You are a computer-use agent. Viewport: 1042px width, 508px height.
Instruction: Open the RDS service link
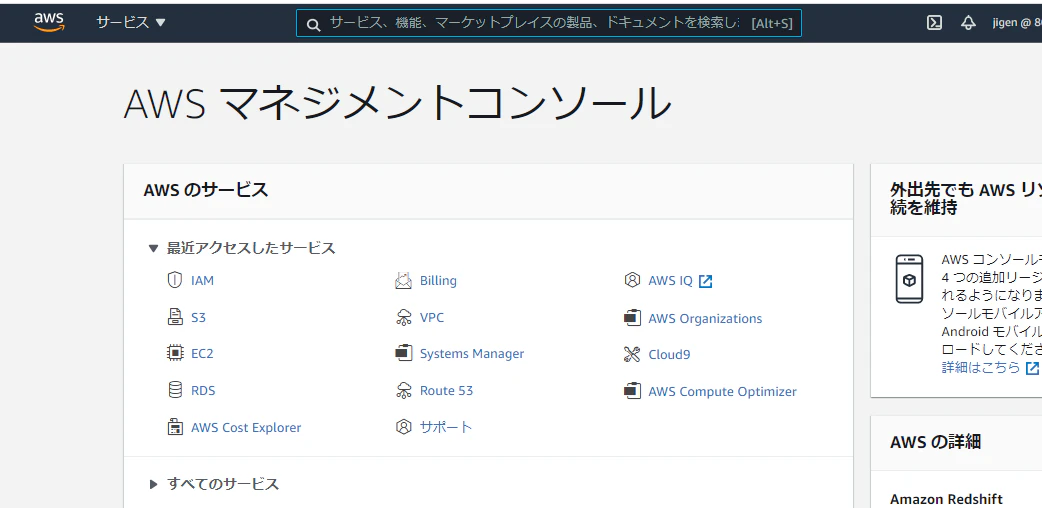pos(203,390)
